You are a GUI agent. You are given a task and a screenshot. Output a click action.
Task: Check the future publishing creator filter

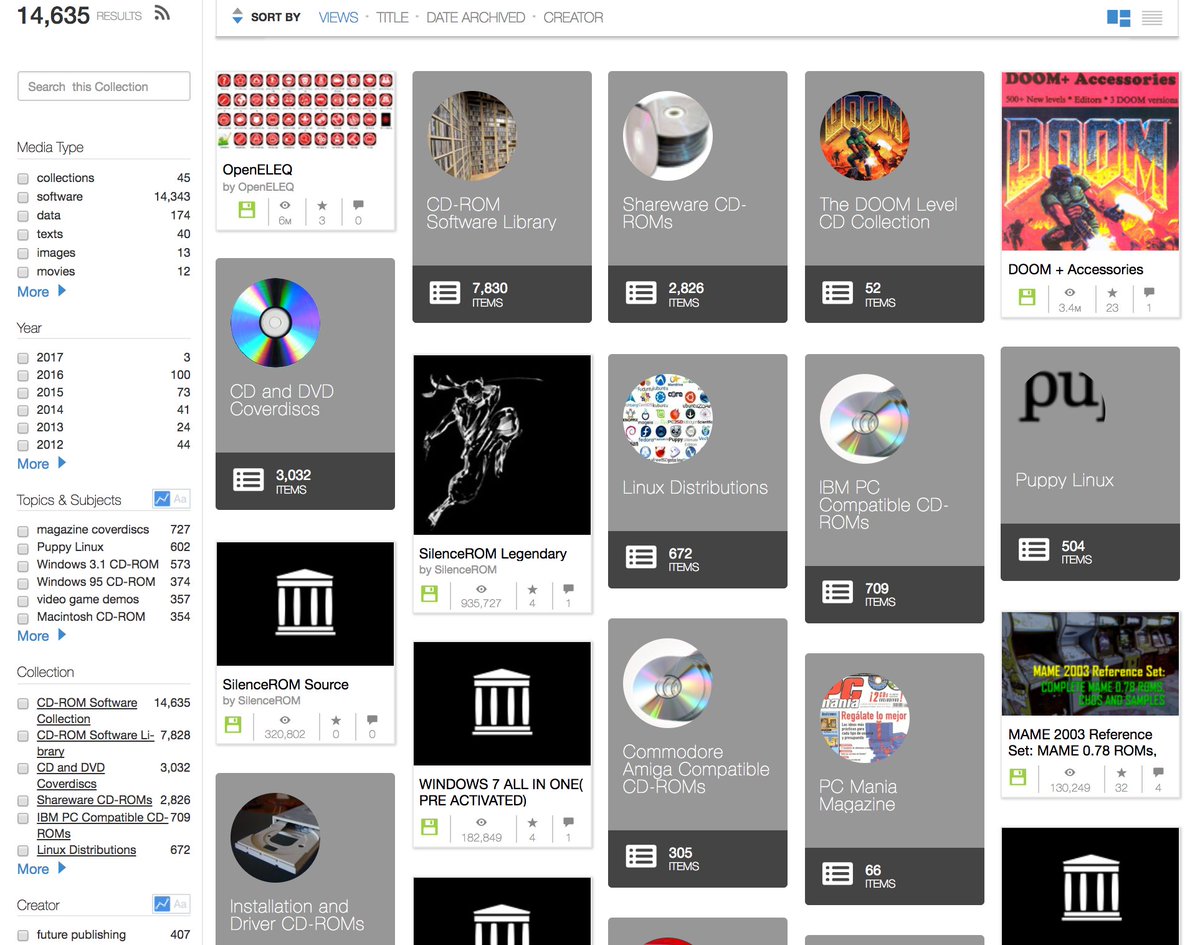(23, 935)
